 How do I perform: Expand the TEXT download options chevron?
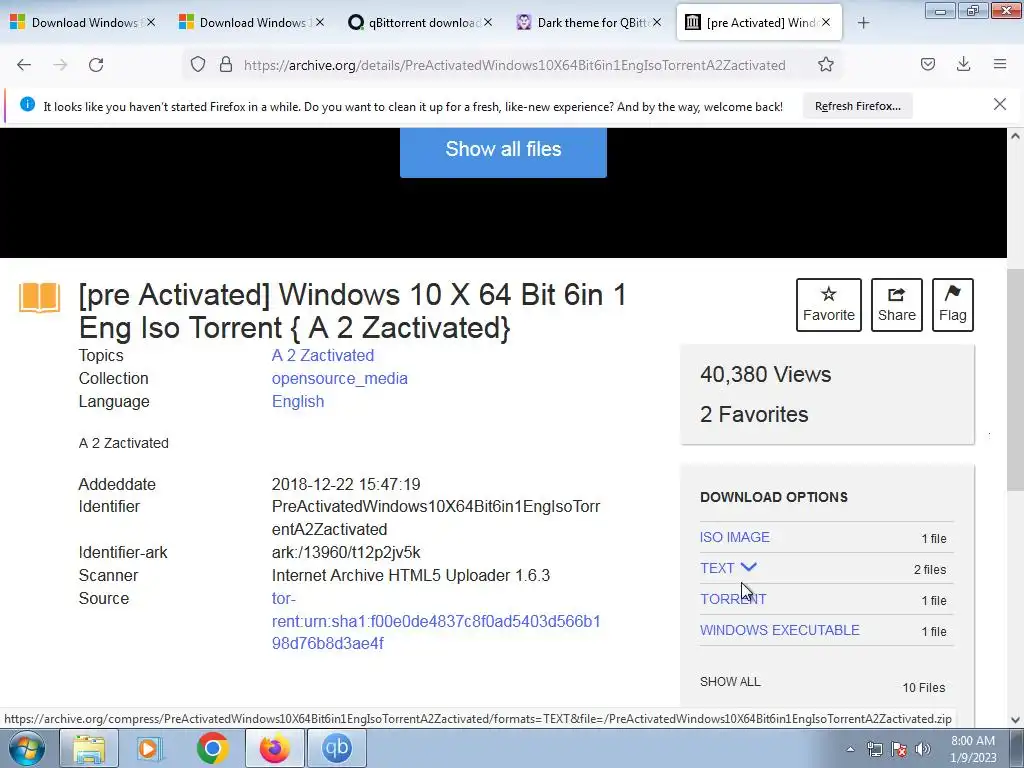pyautogui.click(x=748, y=567)
